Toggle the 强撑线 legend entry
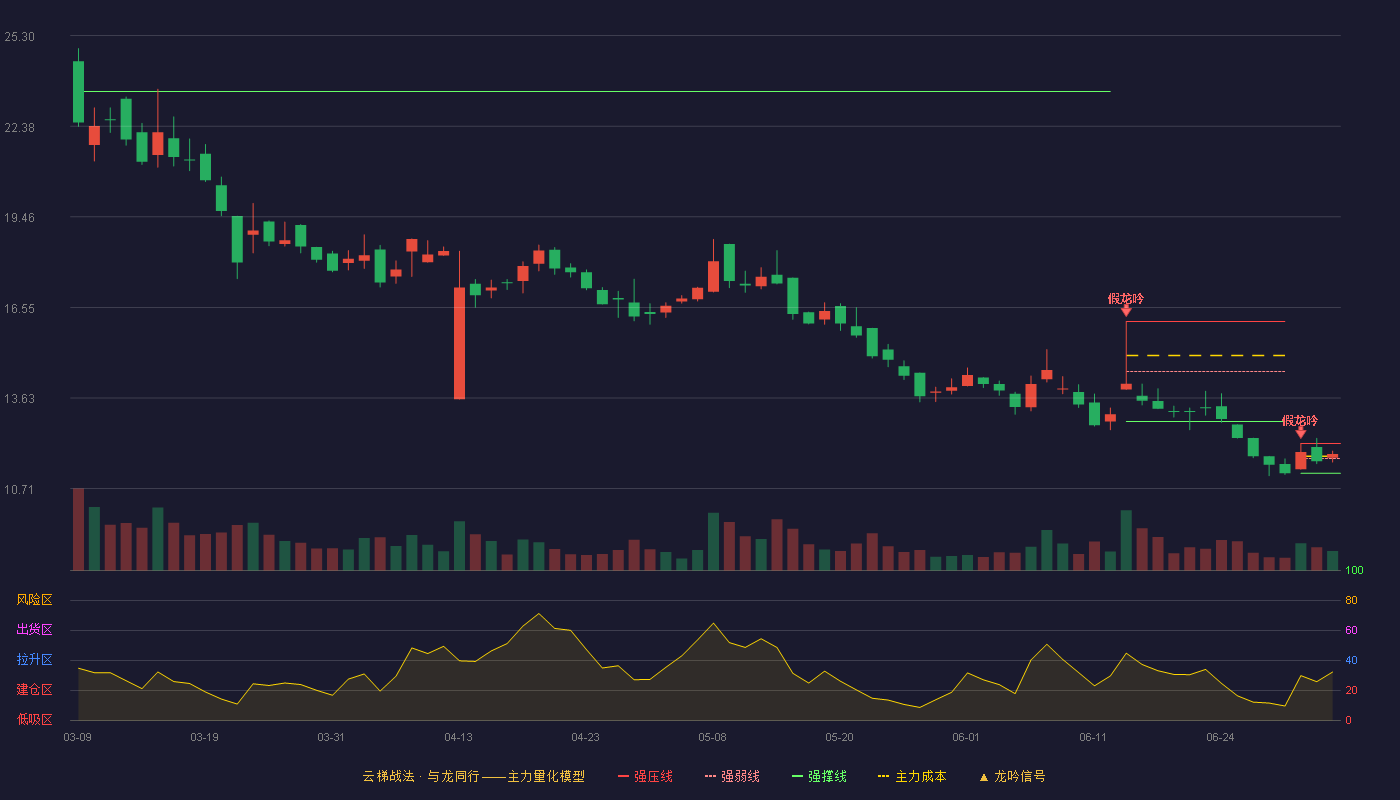Screen dimensions: 1400x800 [819, 776]
